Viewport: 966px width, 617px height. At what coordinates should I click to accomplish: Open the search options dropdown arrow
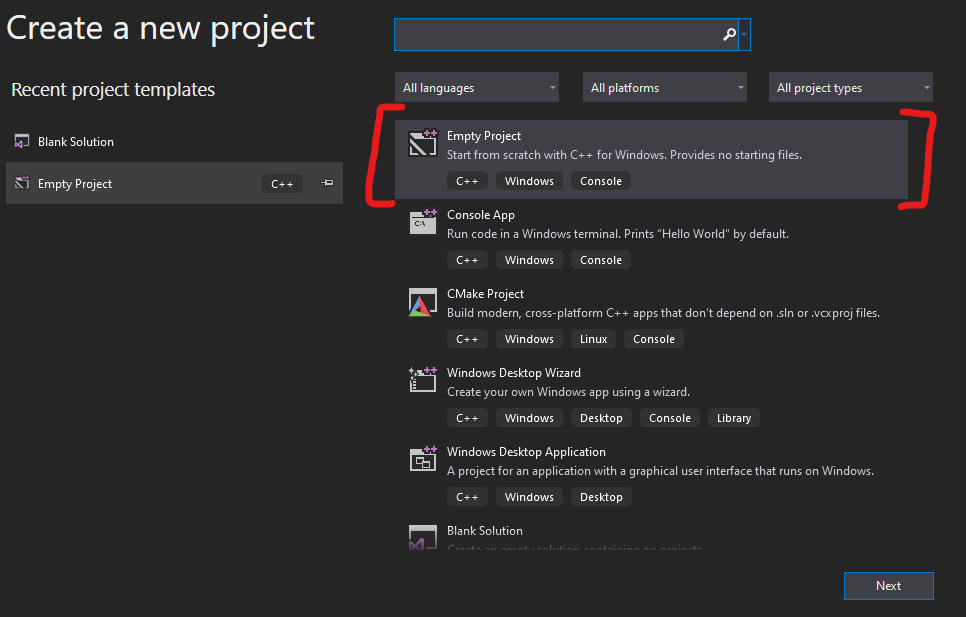coord(744,34)
